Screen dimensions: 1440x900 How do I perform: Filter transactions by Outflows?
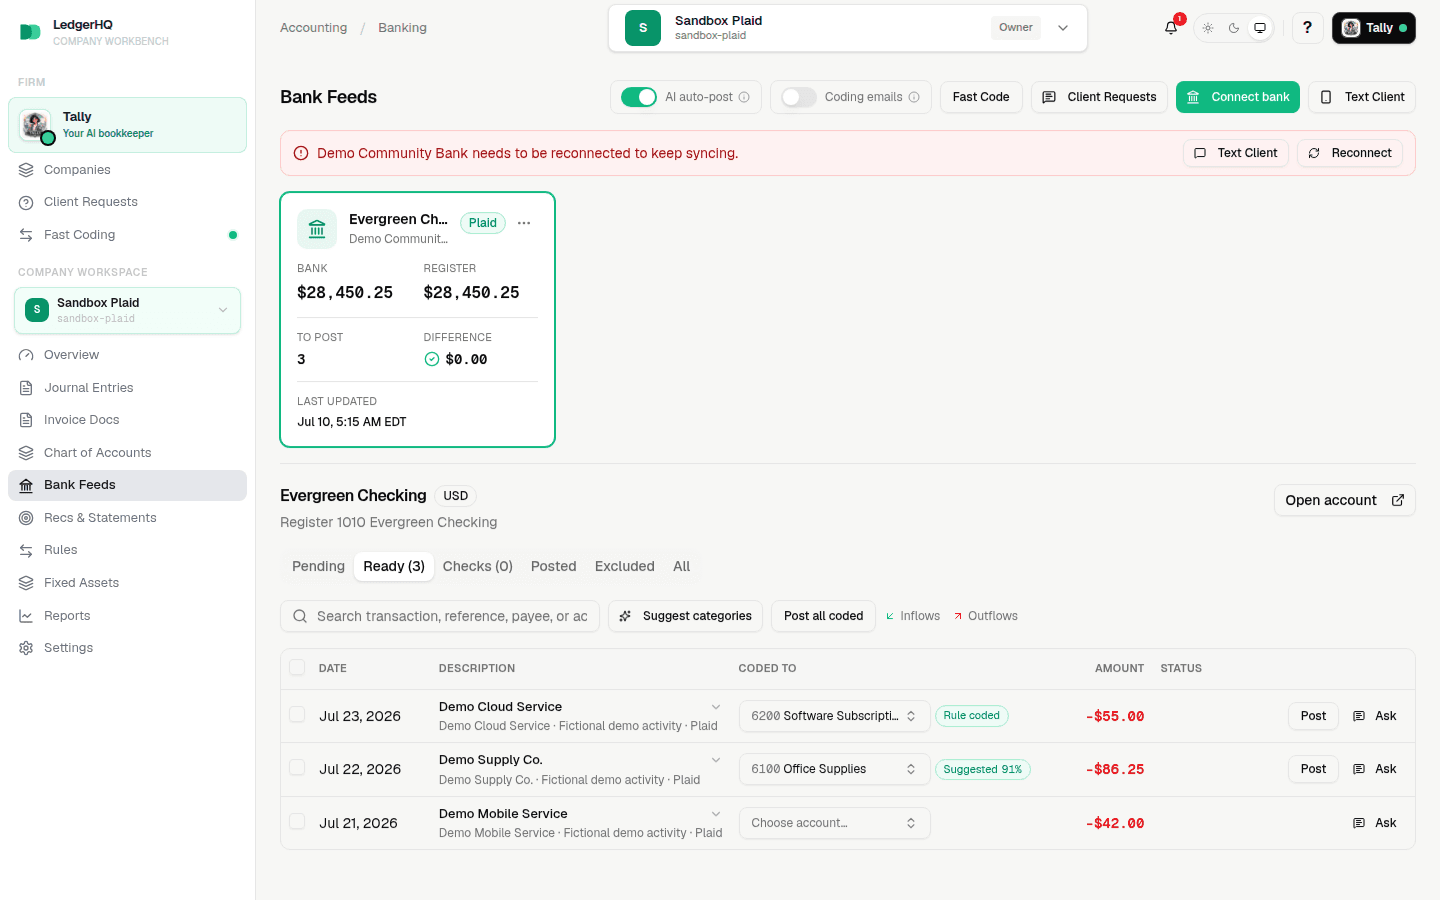(x=985, y=616)
